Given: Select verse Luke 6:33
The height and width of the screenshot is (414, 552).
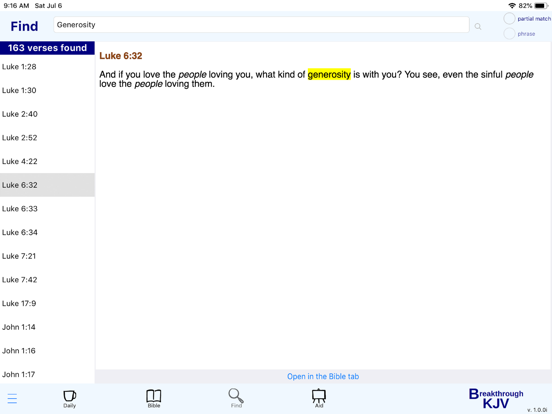Looking at the screenshot, I should [47, 208].
